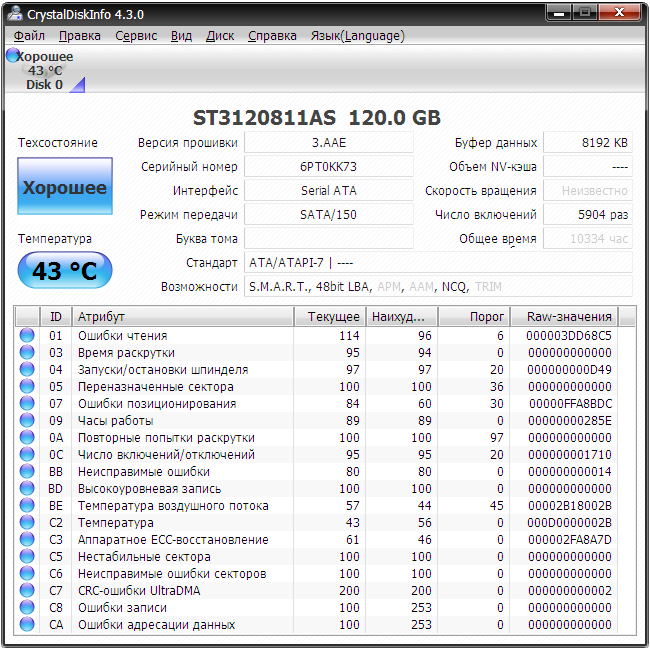
Task: Click the ID column header
Action: pyautogui.click(x=56, y=317)
